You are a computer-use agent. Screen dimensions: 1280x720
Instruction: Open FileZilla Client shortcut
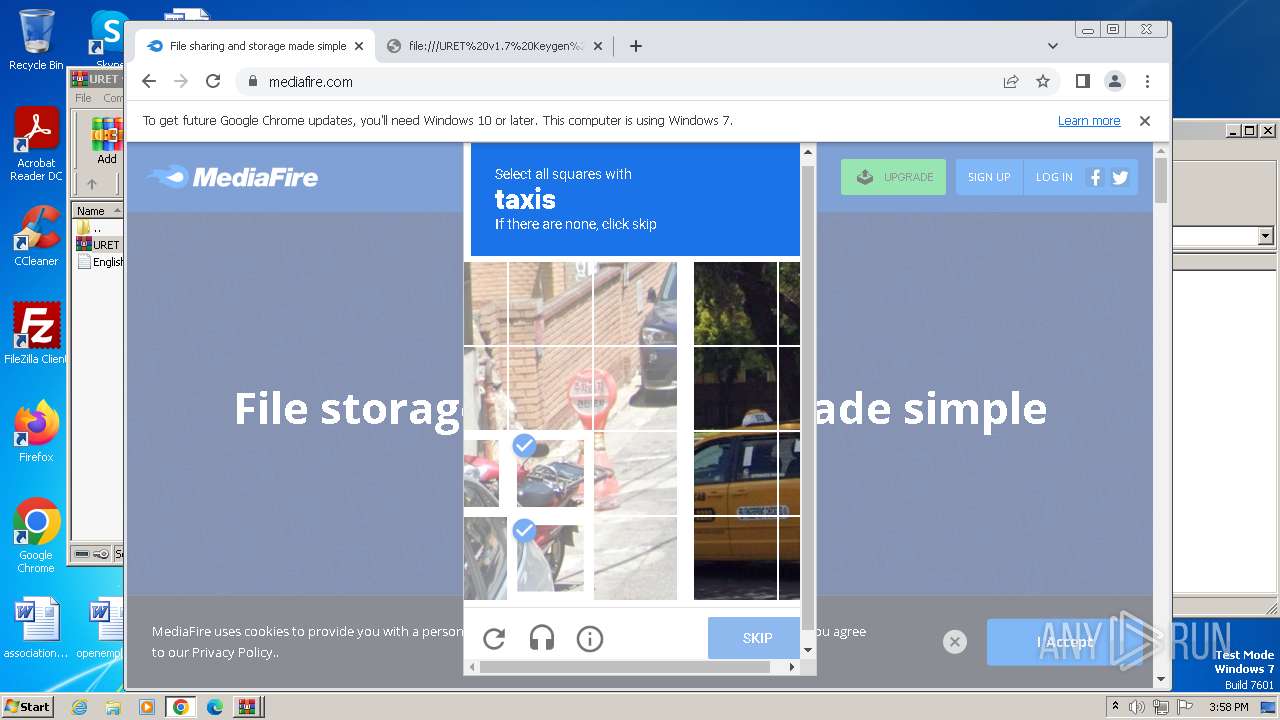(36, 334)
